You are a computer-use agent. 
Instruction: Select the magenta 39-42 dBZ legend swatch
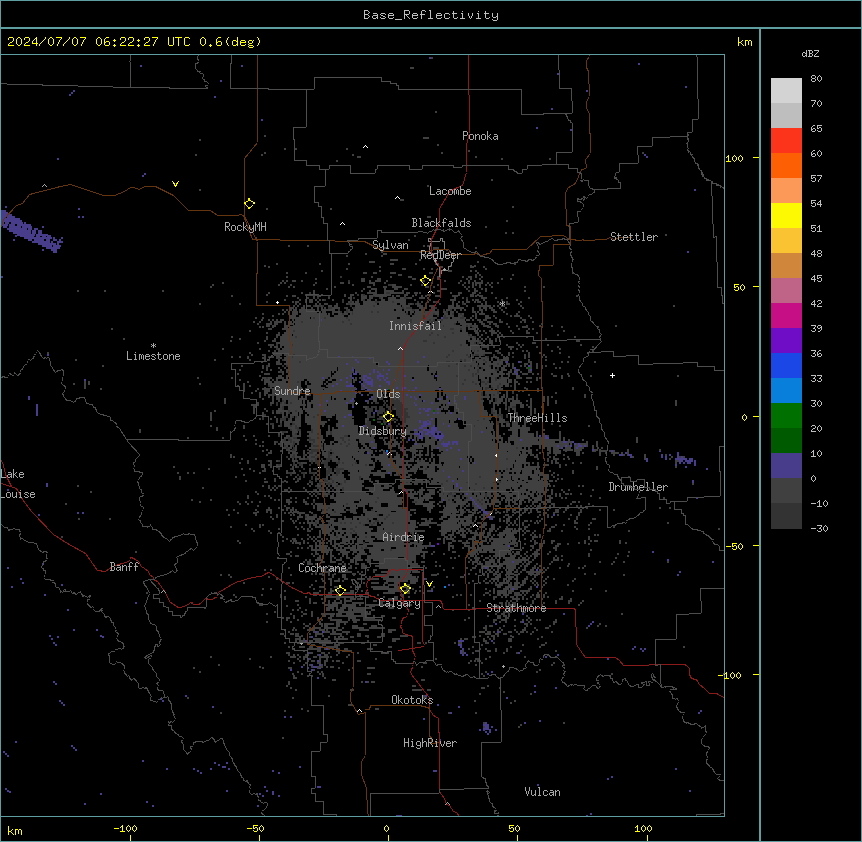coord(786,315)
